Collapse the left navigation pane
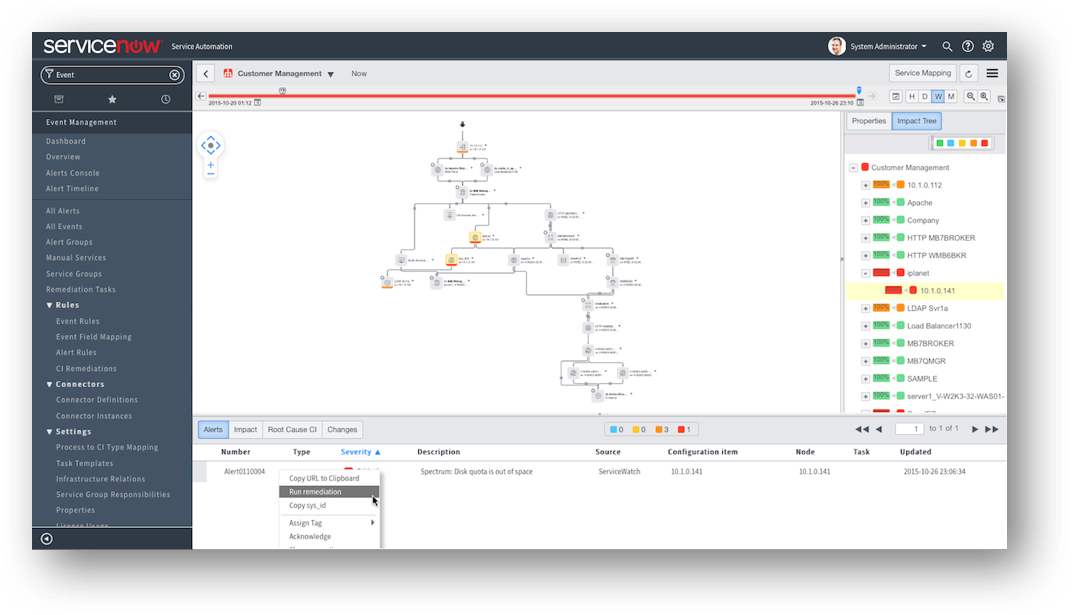 pyautogui.click(x=46, y=538)
